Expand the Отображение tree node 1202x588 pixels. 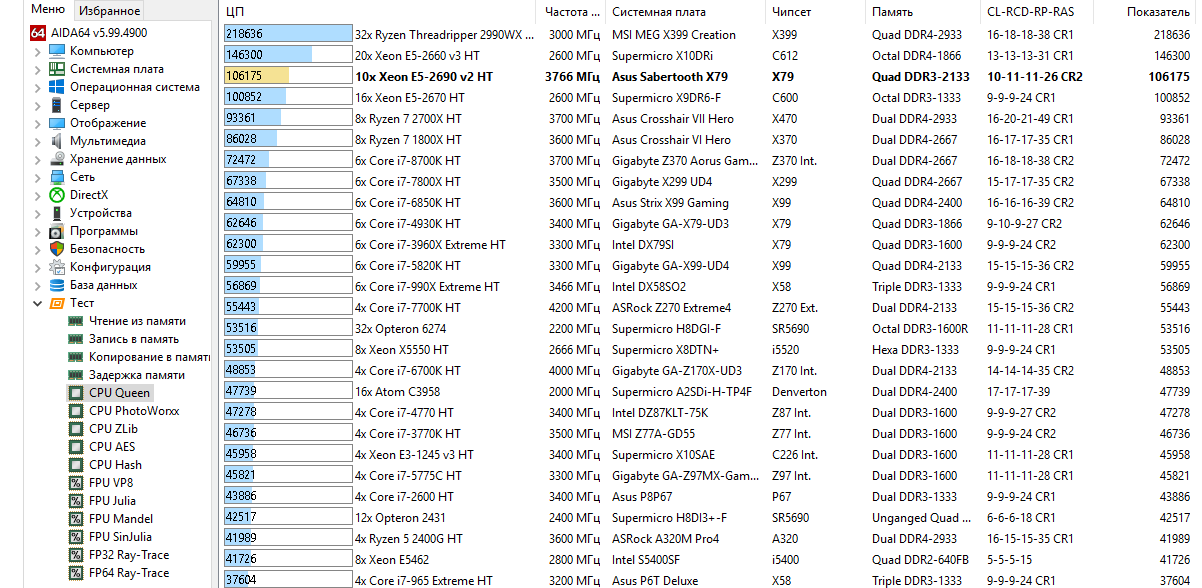(x=38, y=123)
